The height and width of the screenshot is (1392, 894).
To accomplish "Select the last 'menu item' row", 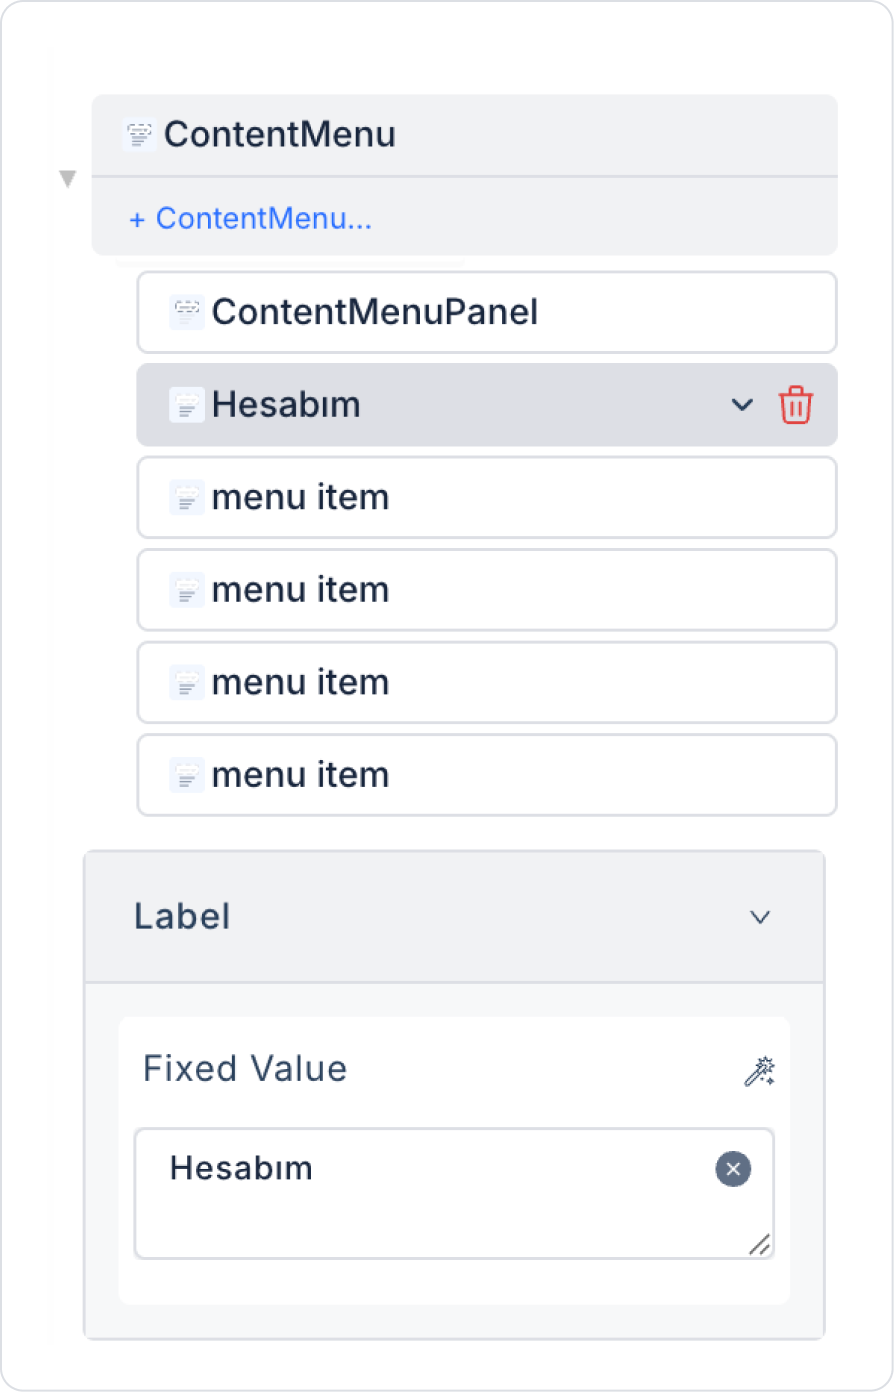I will (486, 775).
